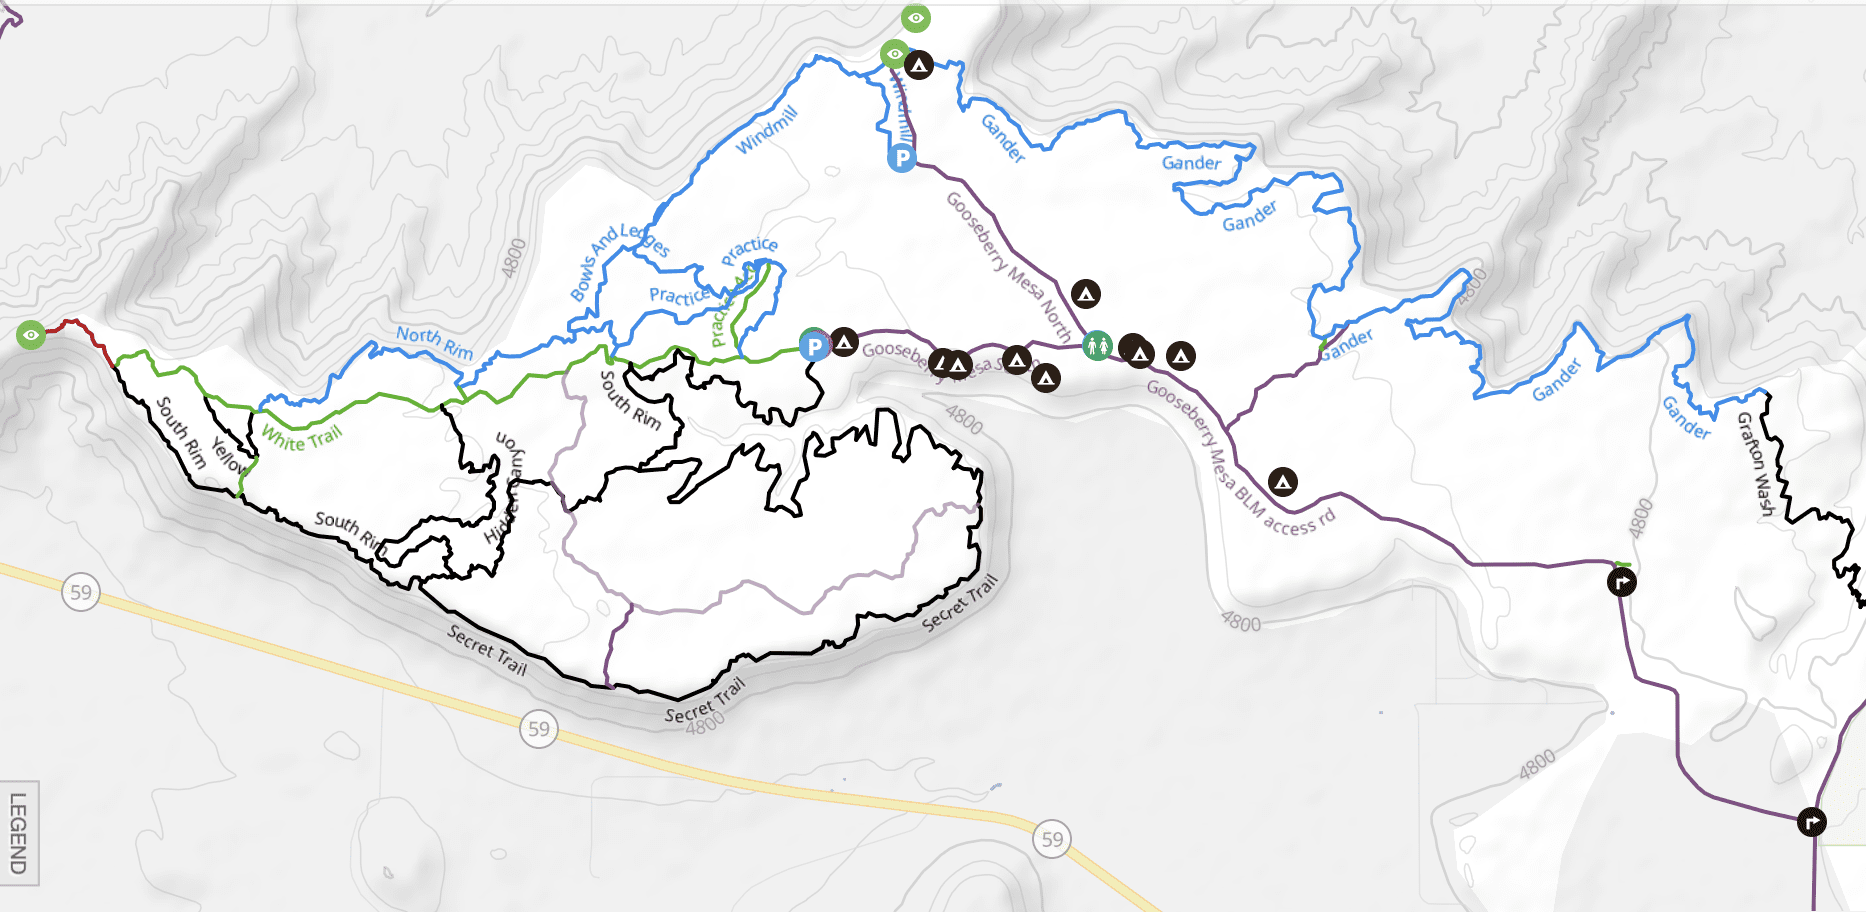Click the turn arrow icon at the southeast road junction

[1812, 822]
